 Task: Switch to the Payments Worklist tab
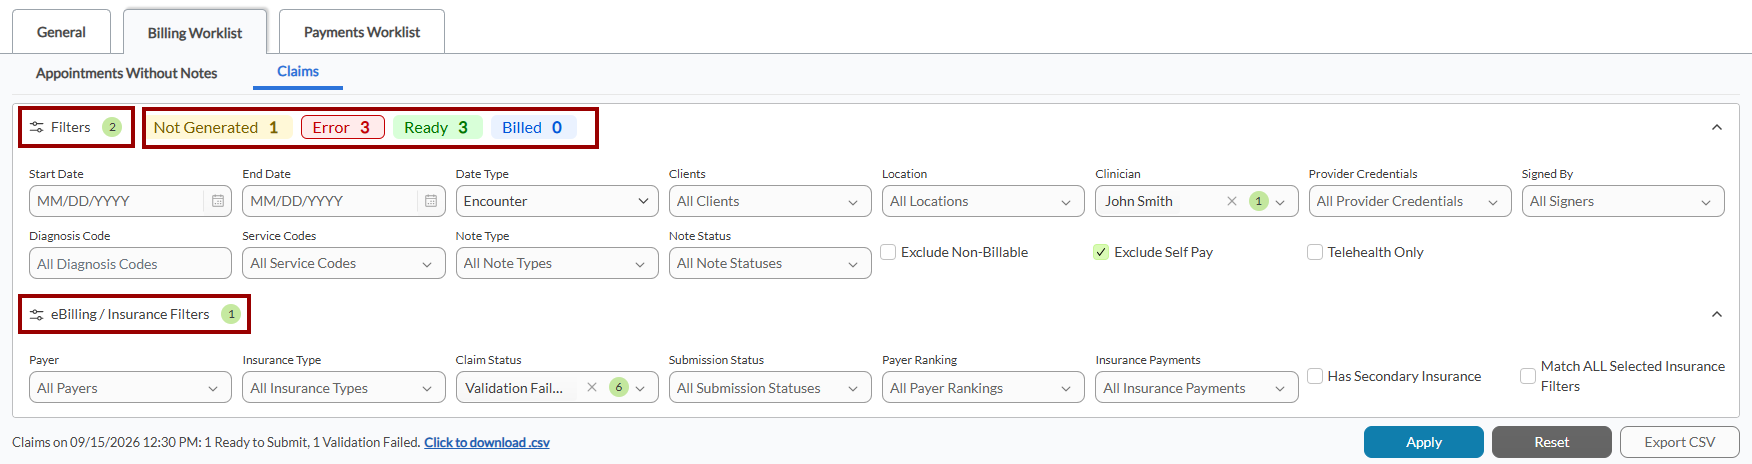362,32
